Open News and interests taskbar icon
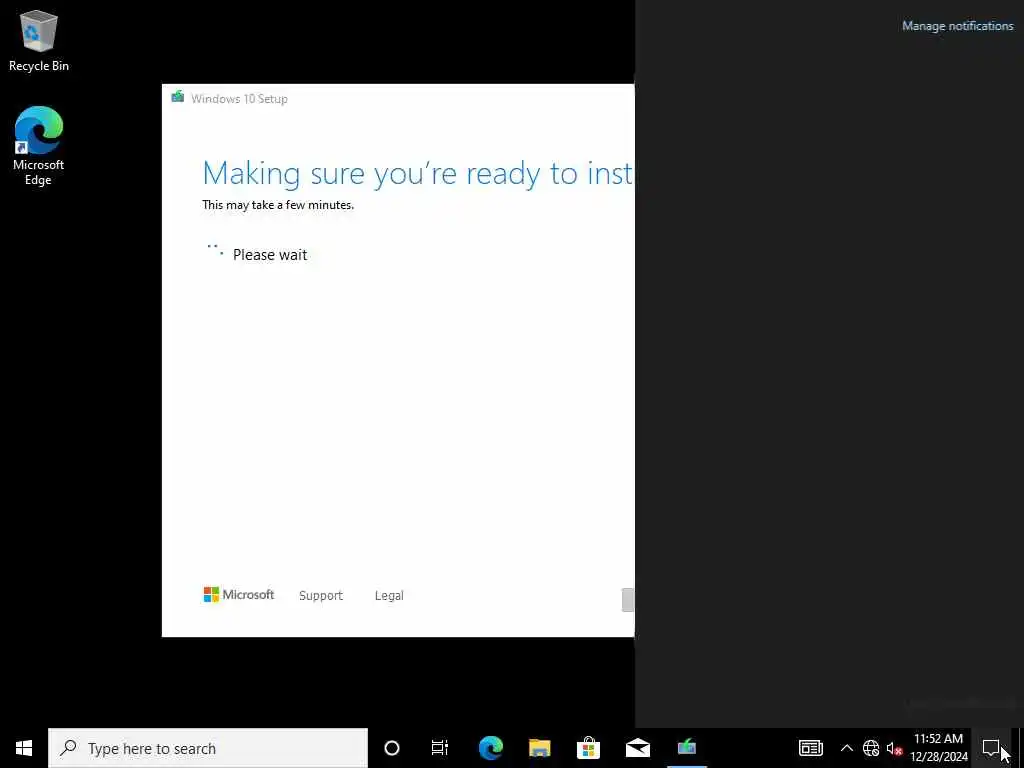Screen dimensions: 1024x768 tap(810, 748)
